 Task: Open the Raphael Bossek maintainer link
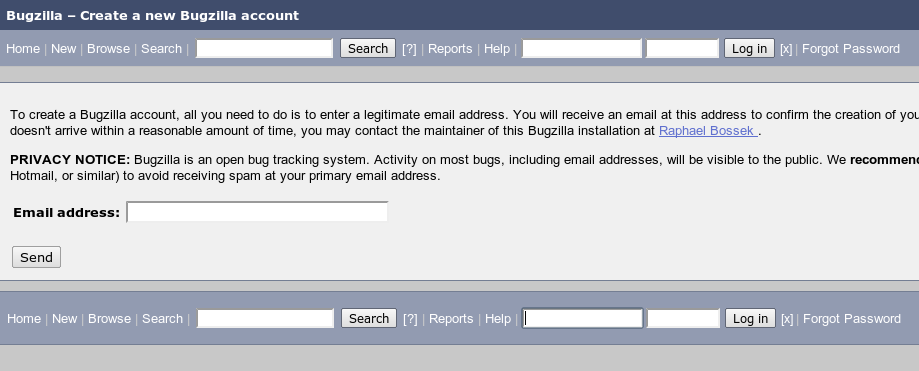click(x=709, y=131)
